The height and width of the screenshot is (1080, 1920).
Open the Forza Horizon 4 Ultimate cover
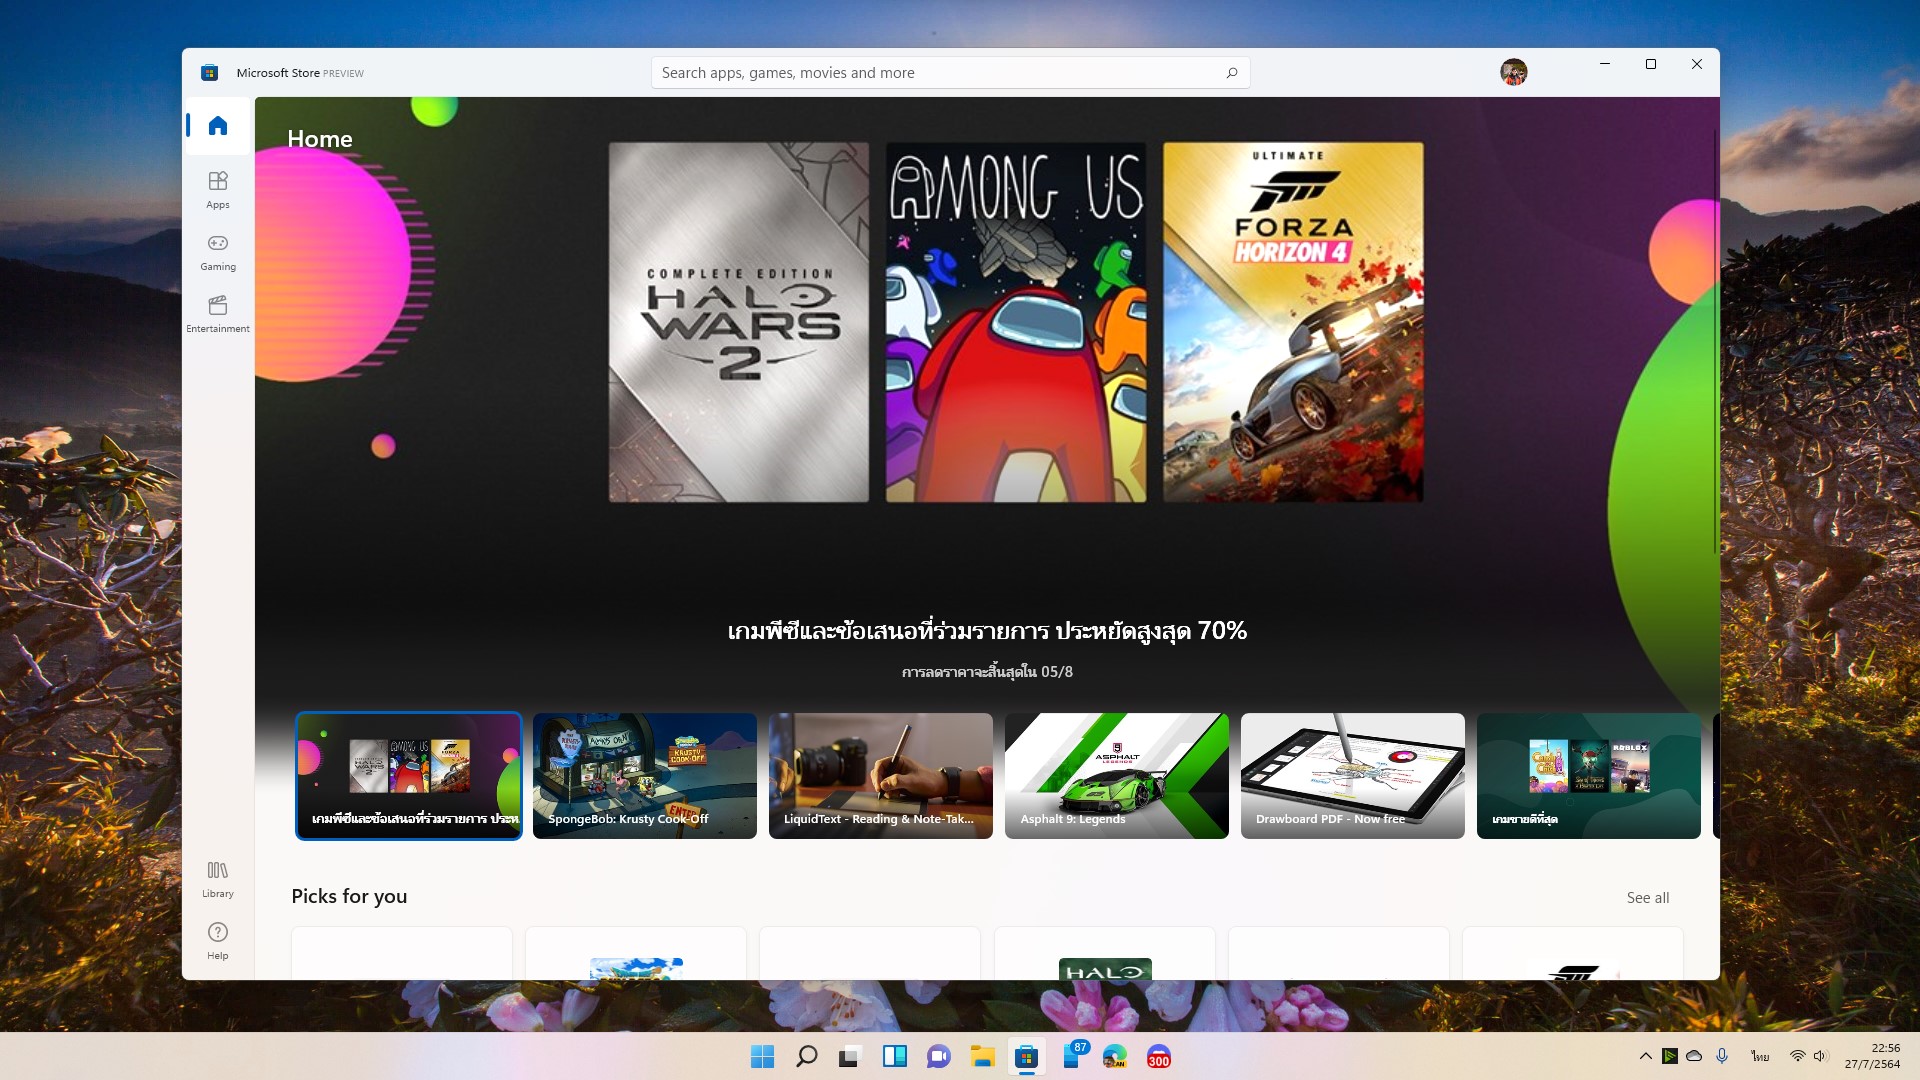(x=1293, y=322)
